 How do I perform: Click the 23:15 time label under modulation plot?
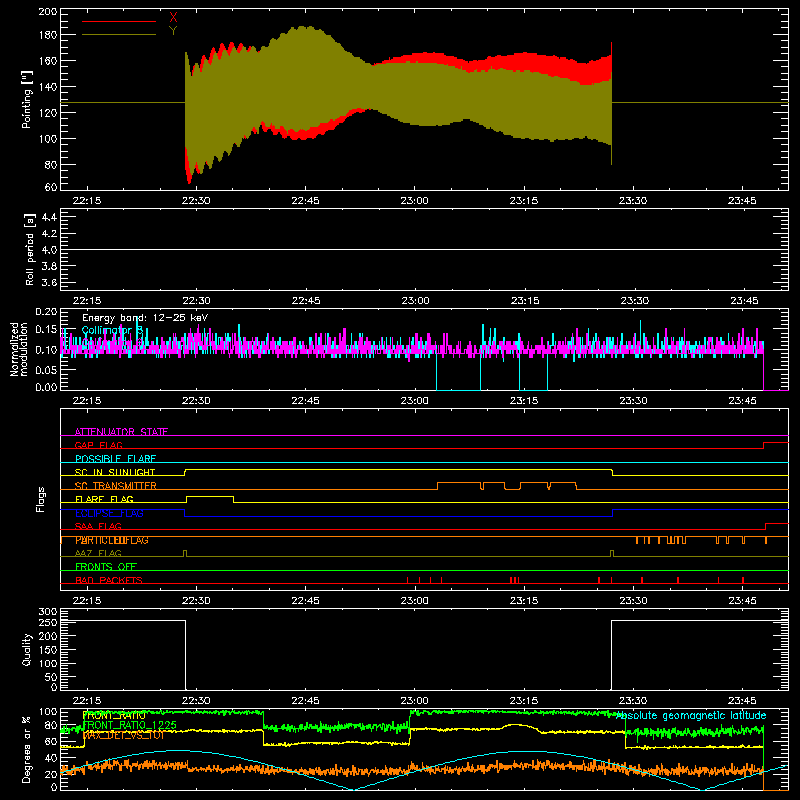[x=524, y=401]
